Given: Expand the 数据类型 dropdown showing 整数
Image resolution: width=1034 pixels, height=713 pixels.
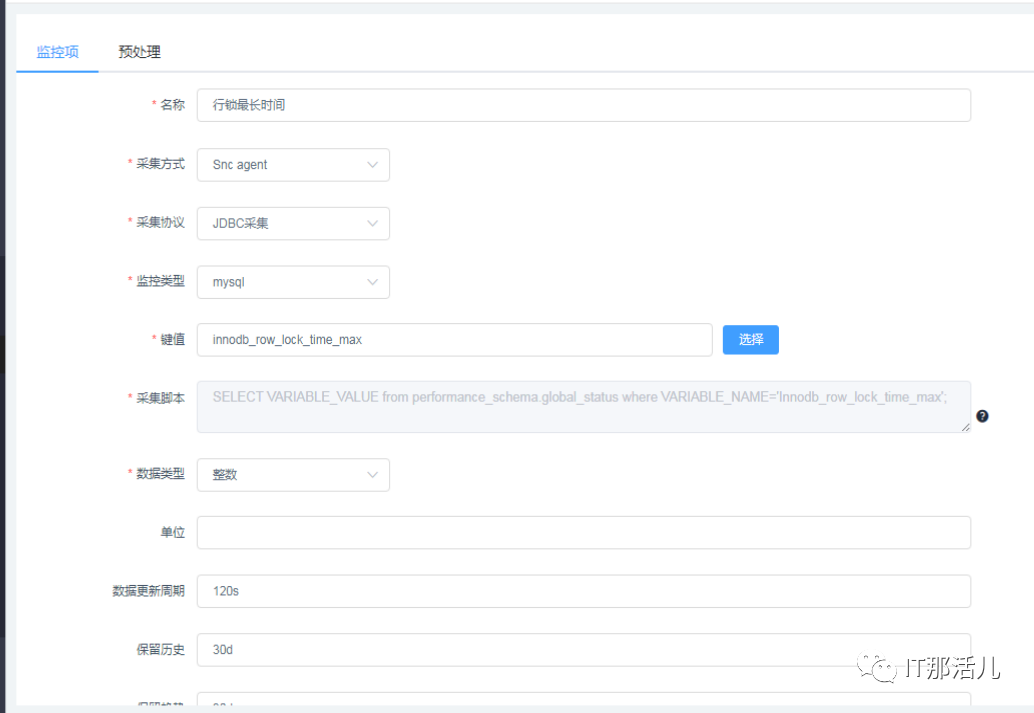Looking at the screenshot, I should (x=293, y=475).
